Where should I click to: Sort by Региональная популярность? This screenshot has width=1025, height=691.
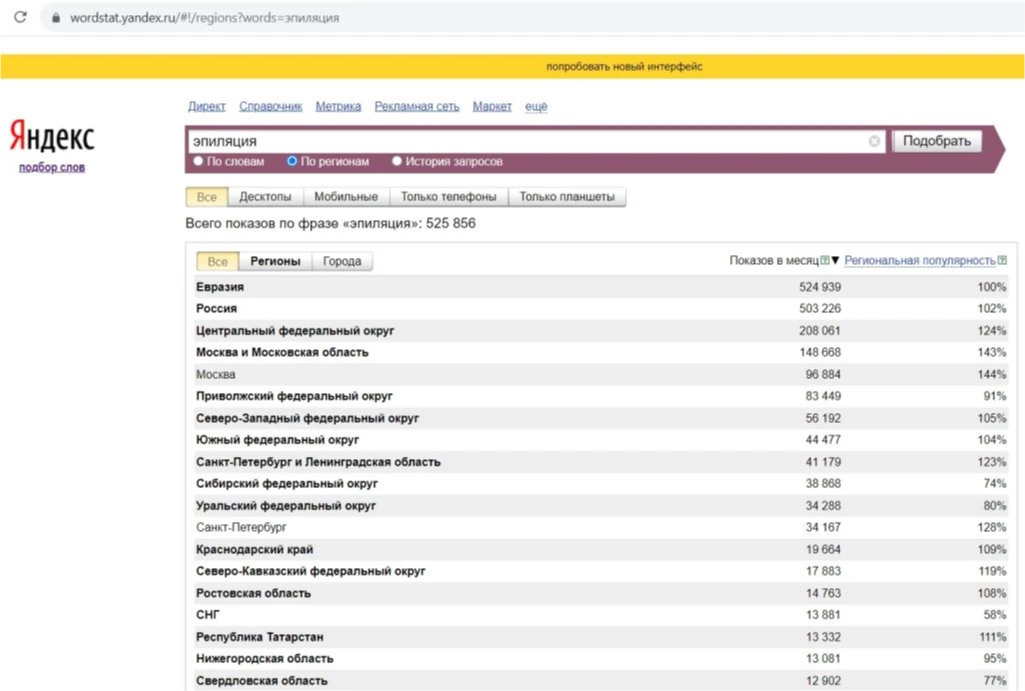[920, 260]
